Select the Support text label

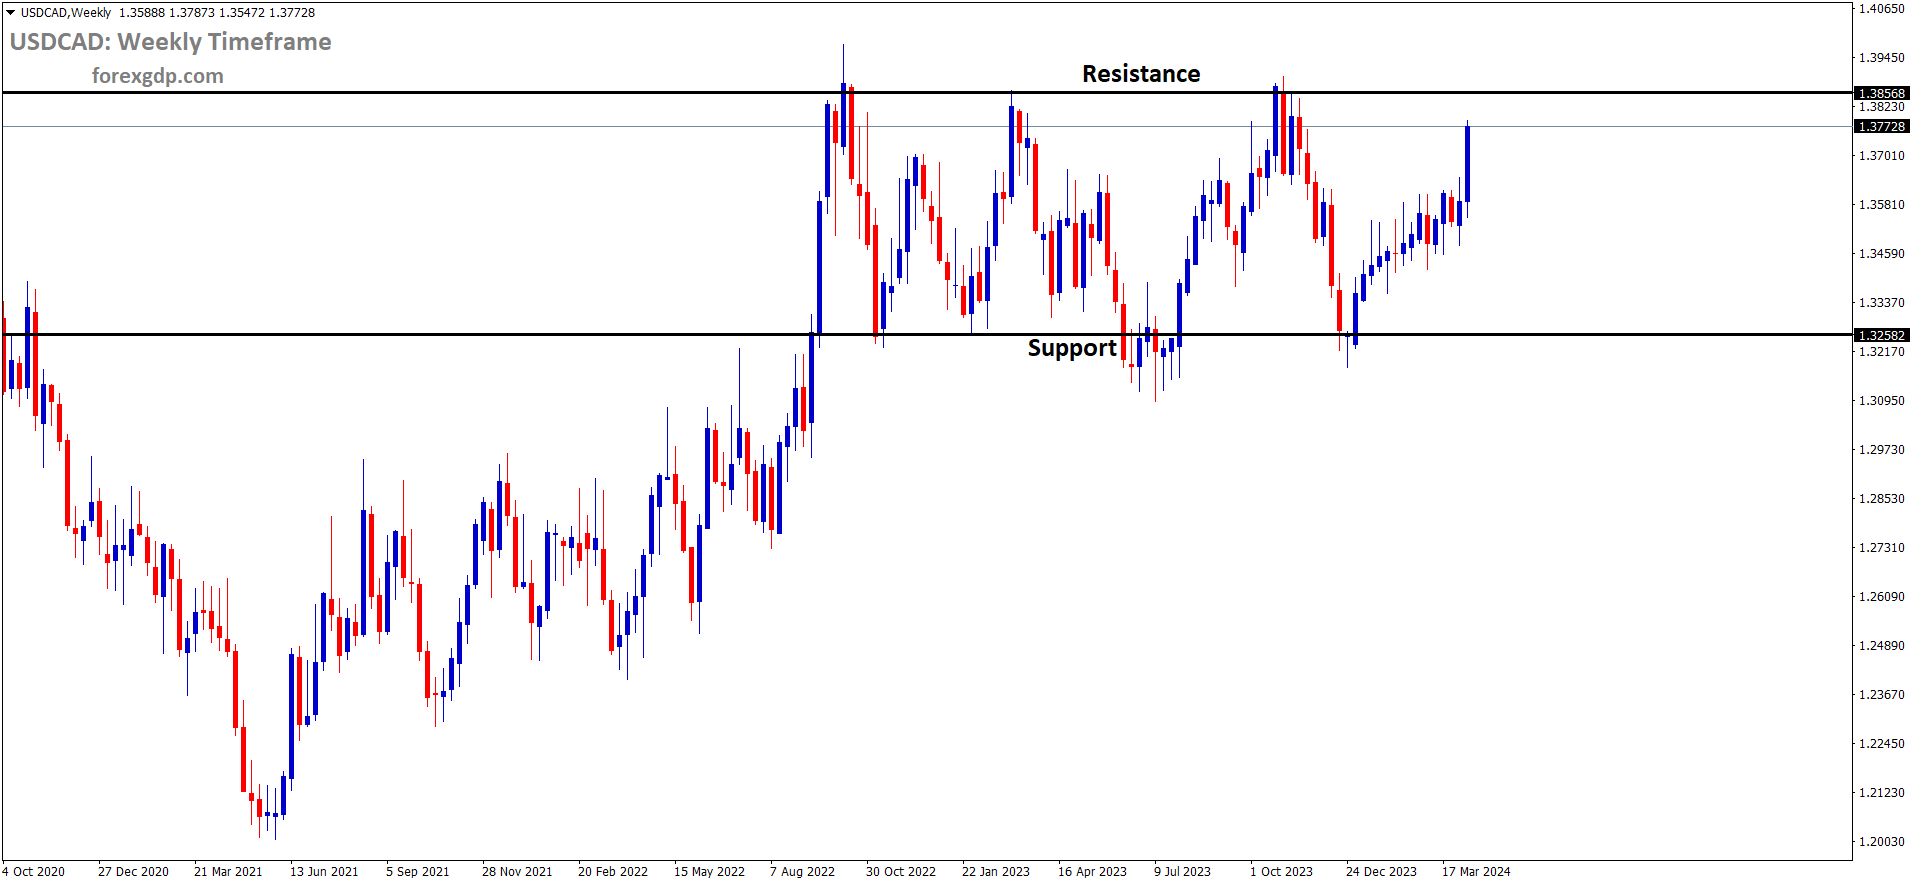[1072, 348]
